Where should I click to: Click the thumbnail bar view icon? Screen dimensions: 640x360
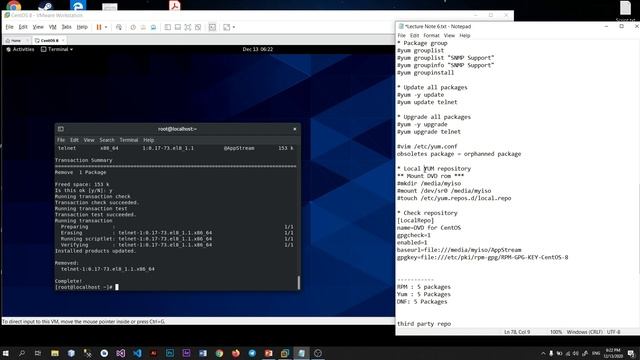[x=178, y=27]
